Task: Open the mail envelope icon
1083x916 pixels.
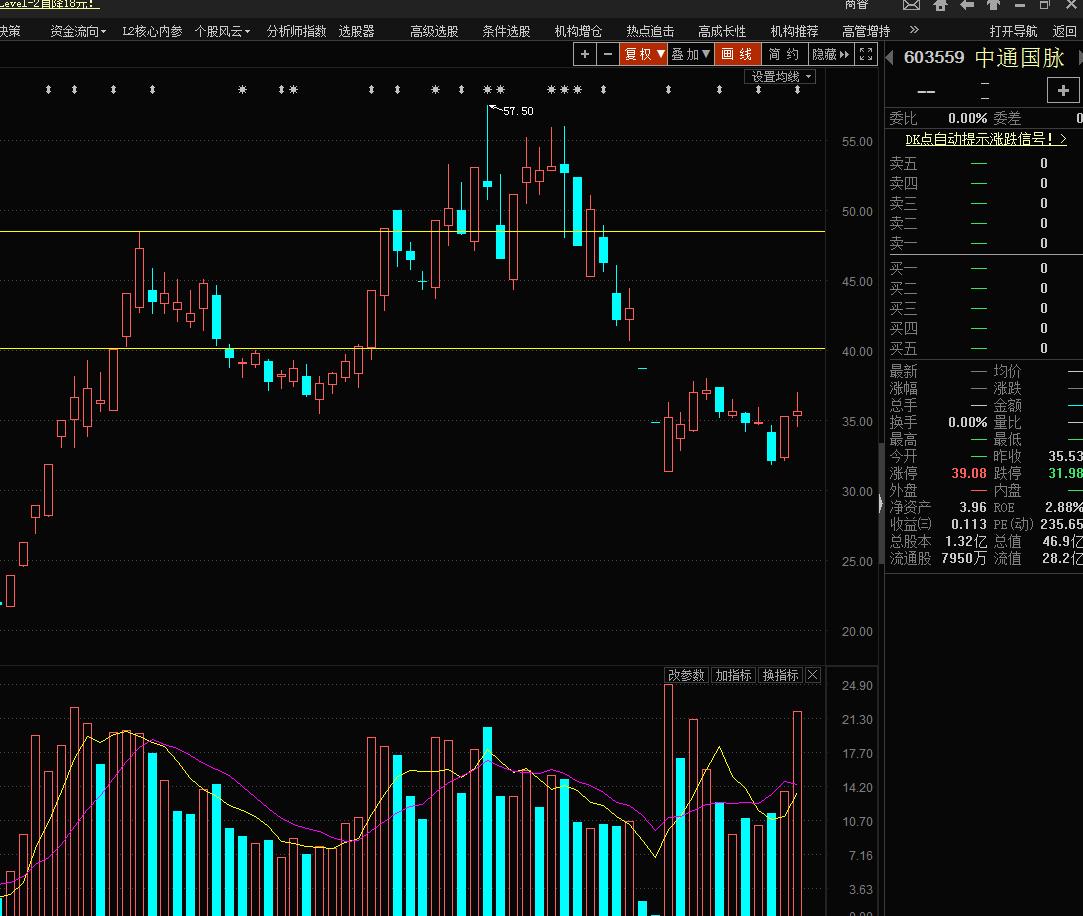Action: click(911, 6)
